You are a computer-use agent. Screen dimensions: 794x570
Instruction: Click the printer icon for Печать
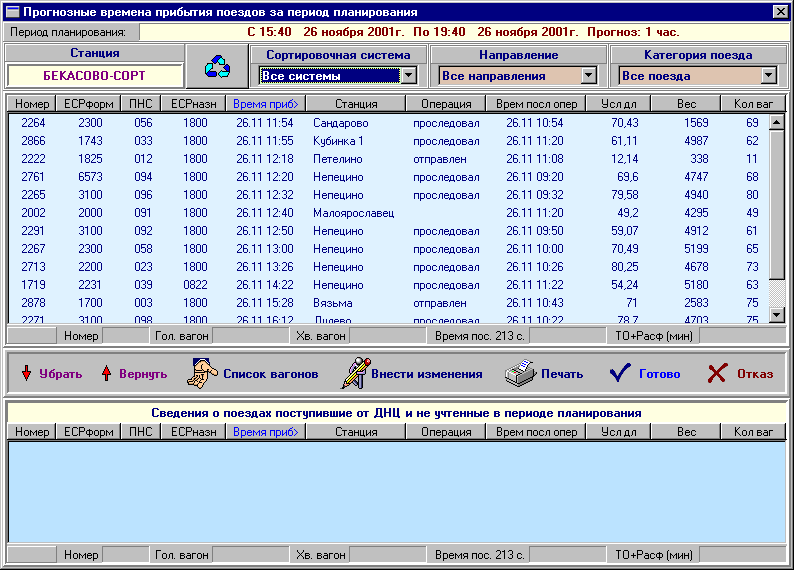click(520, 374)
